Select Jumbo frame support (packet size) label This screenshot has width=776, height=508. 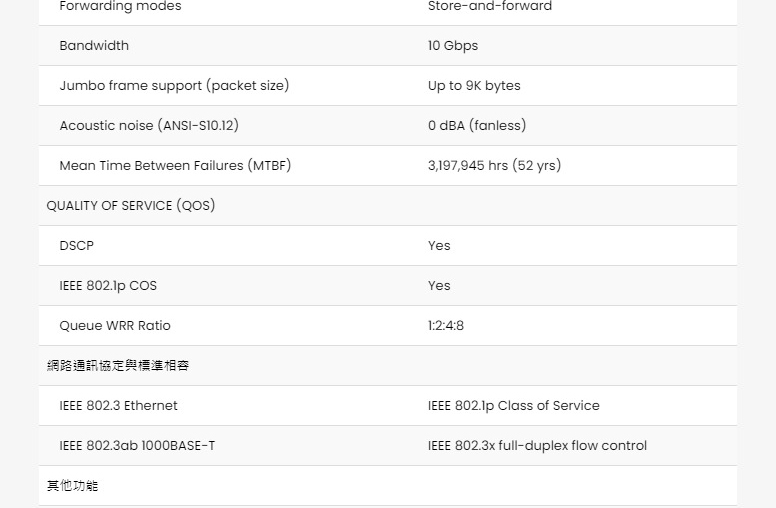174,85
